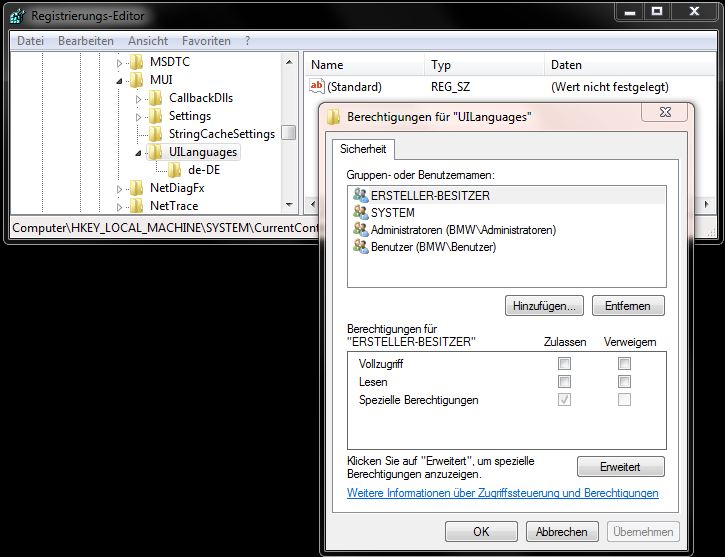Click Spezielle Berechtigungen Verweigern checkbox
Image resolution: width=725 pixels, height=557 pixels.
pos(624,400)
